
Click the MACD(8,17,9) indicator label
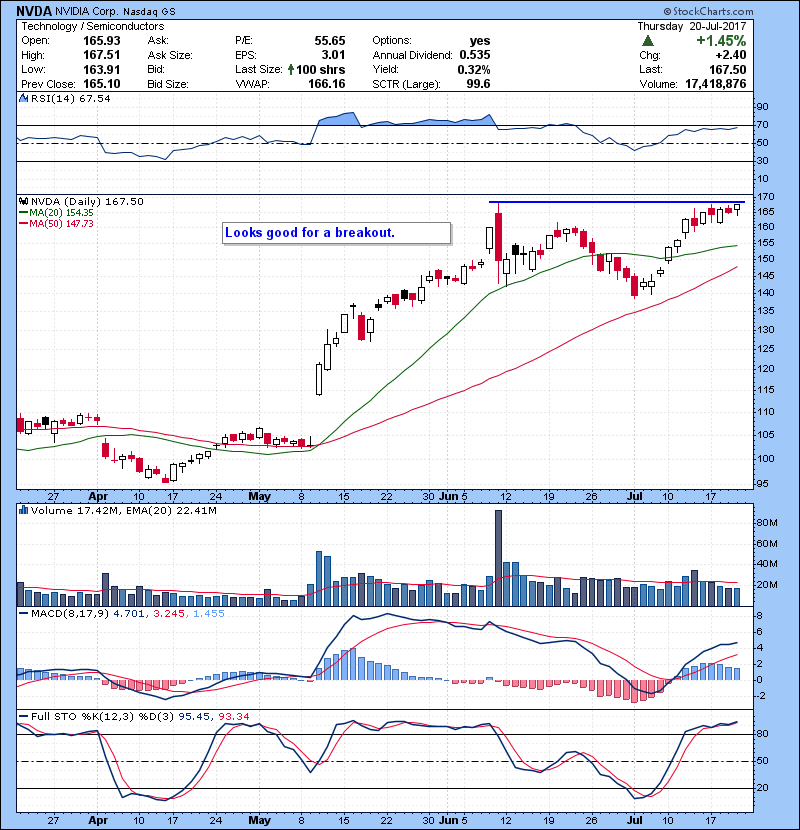coord(70,614)
